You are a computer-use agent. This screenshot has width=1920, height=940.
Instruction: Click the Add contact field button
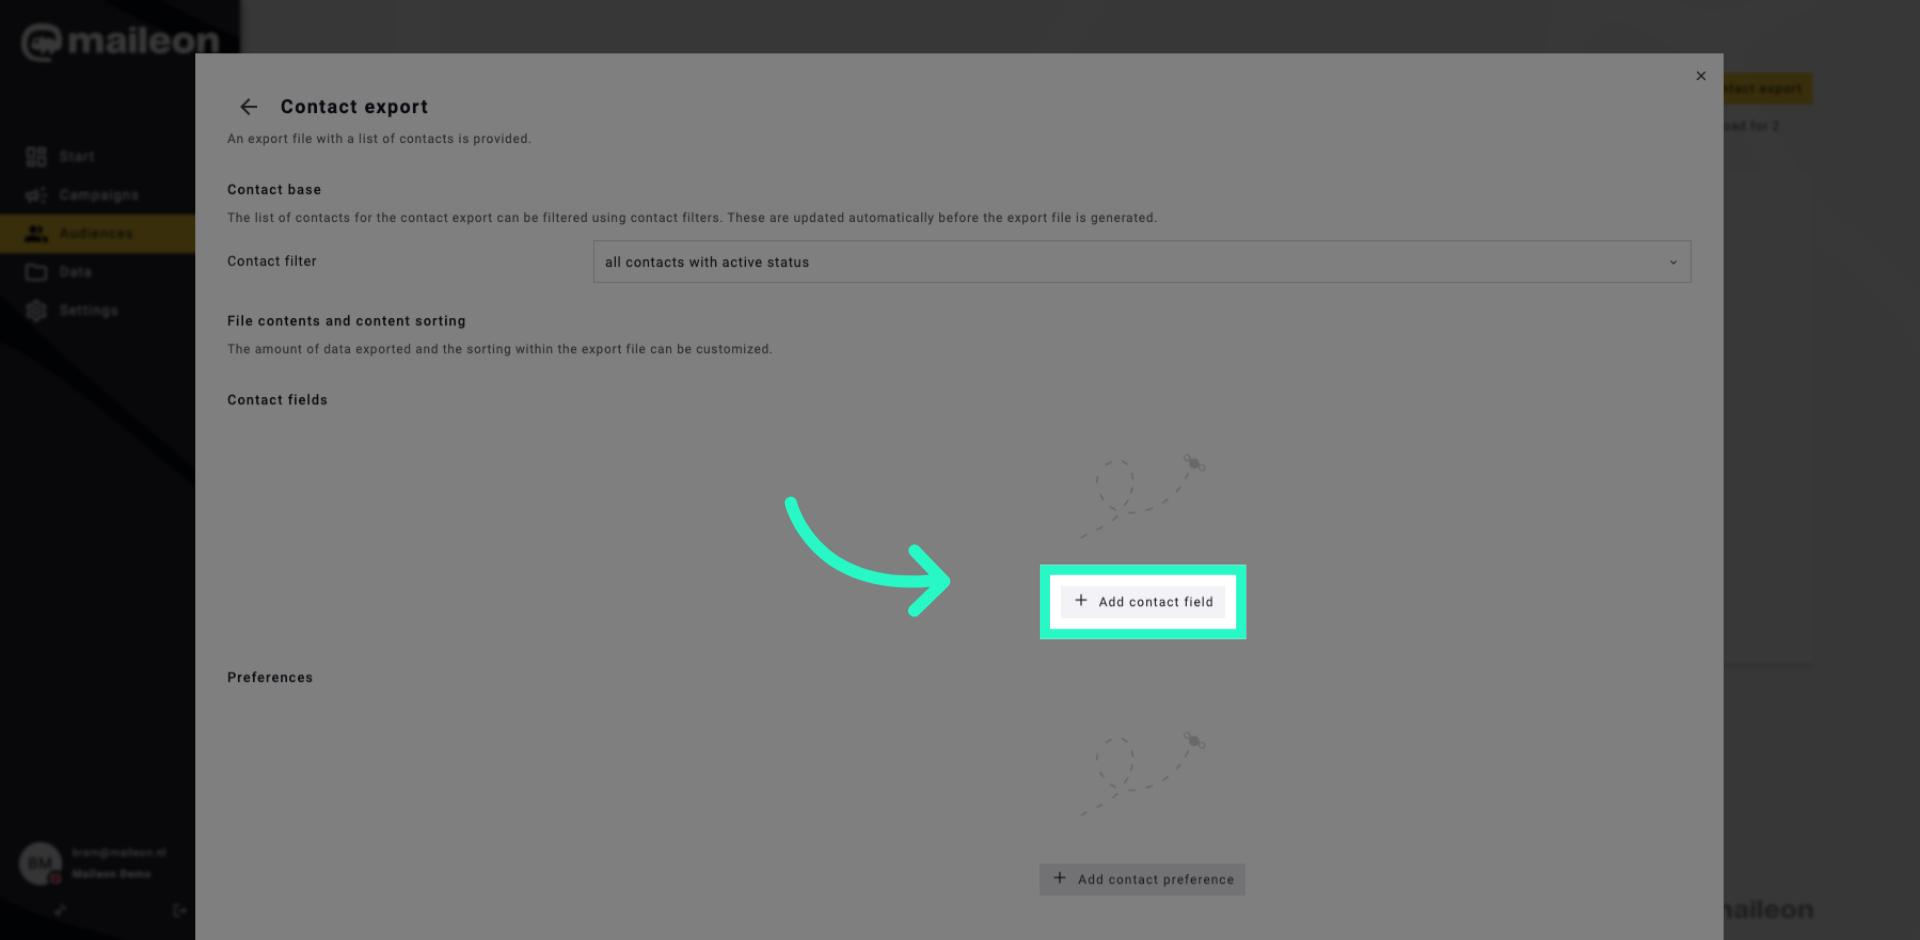(1142, 601)
